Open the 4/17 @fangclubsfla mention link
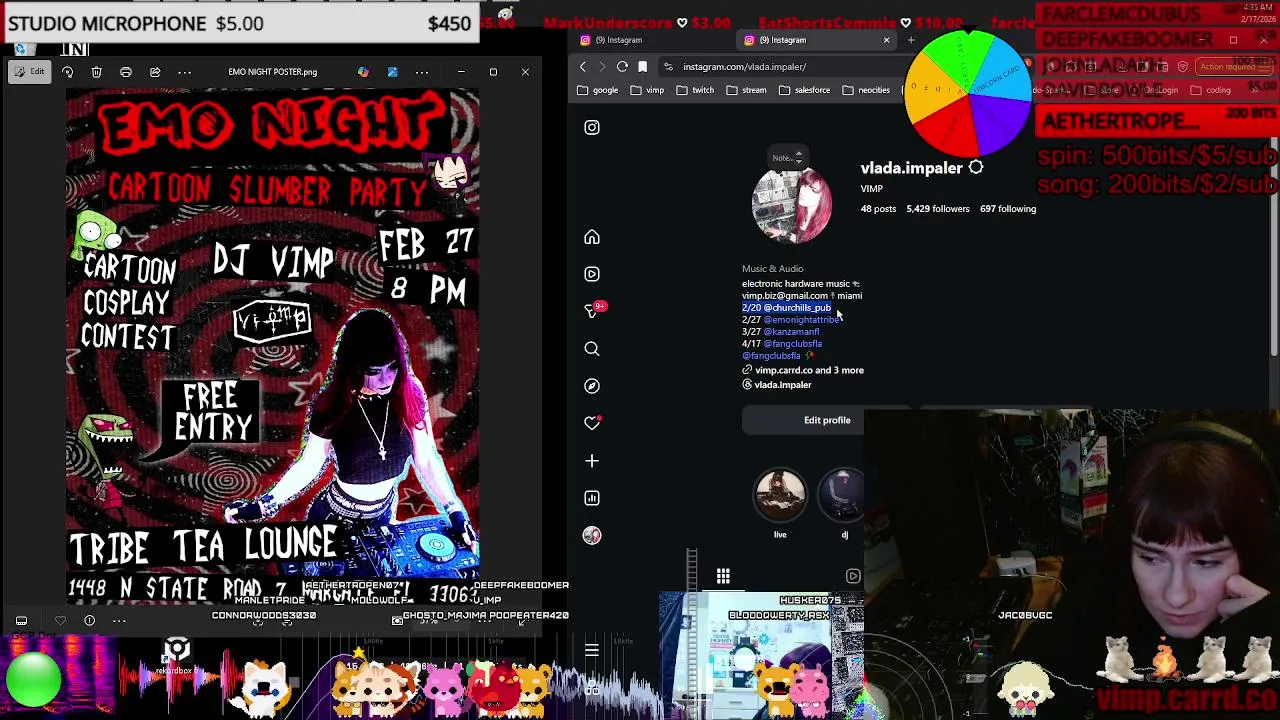Screen dimensions: 1280x720 pos(793,344)
